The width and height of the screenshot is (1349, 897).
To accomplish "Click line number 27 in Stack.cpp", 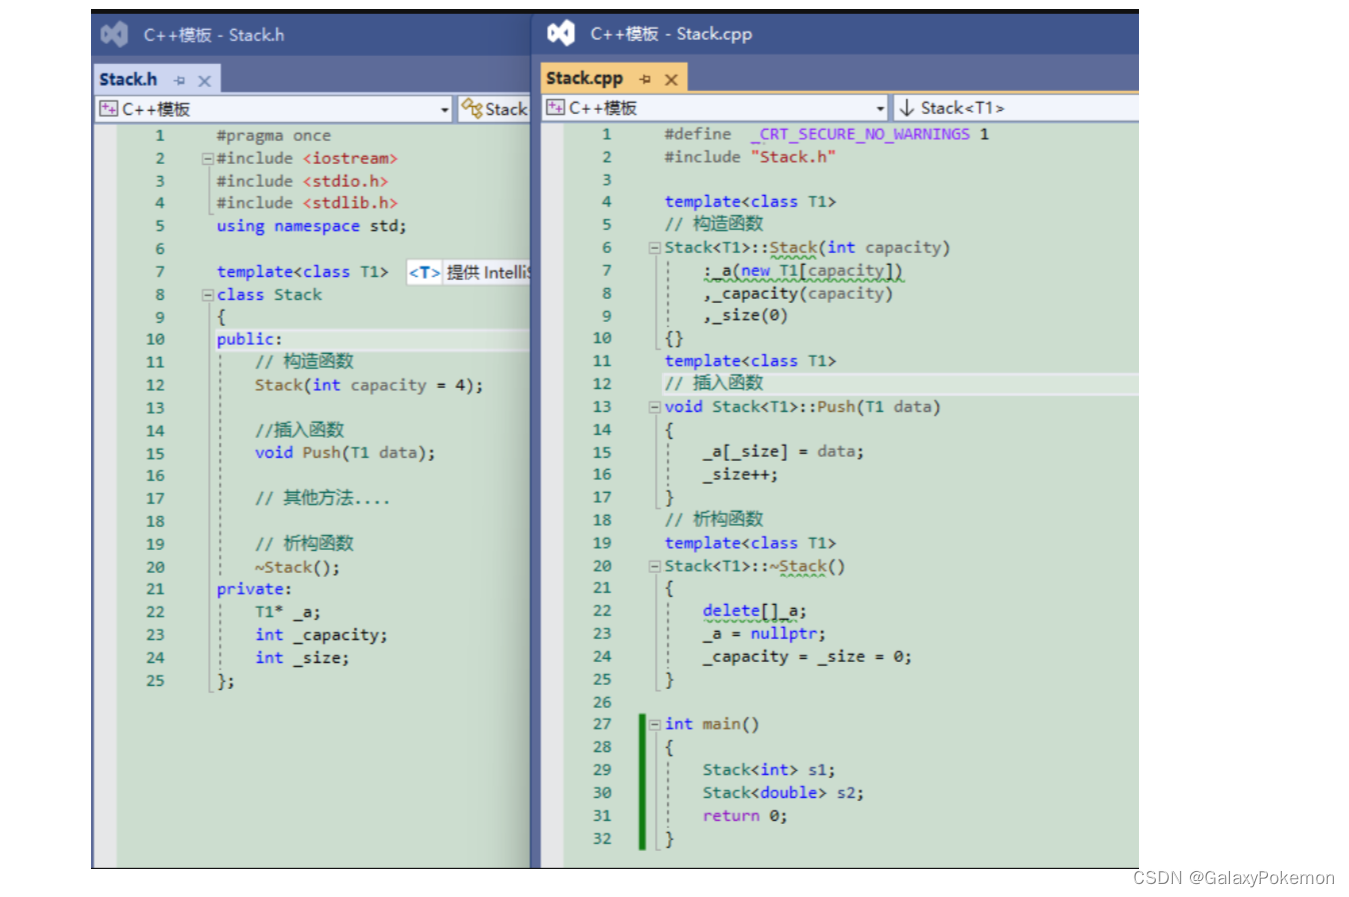I will 602,724.
